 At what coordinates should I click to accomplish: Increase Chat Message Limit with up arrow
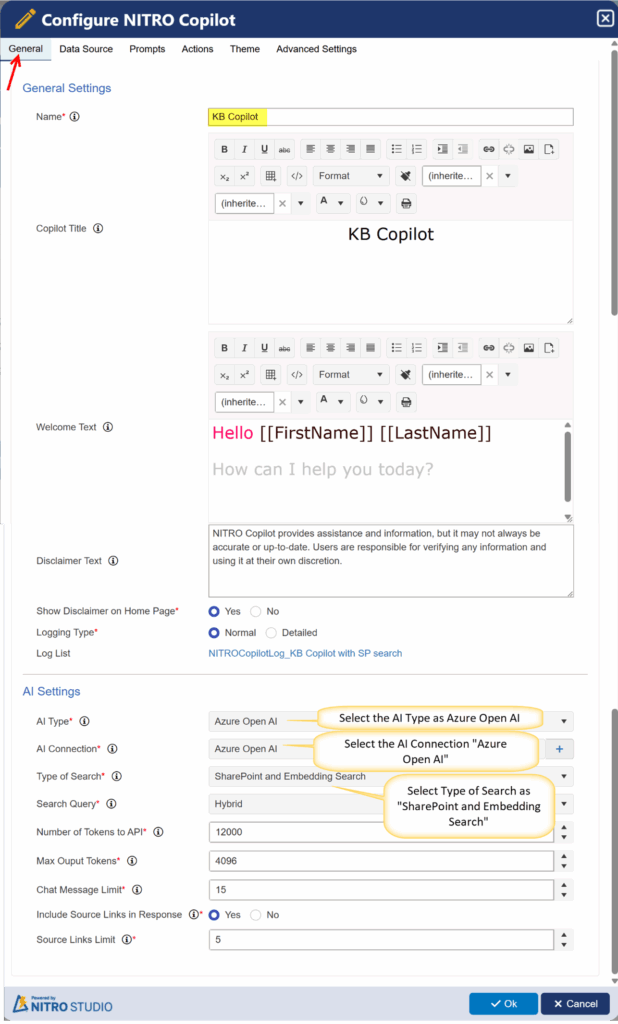coord(564,885)
